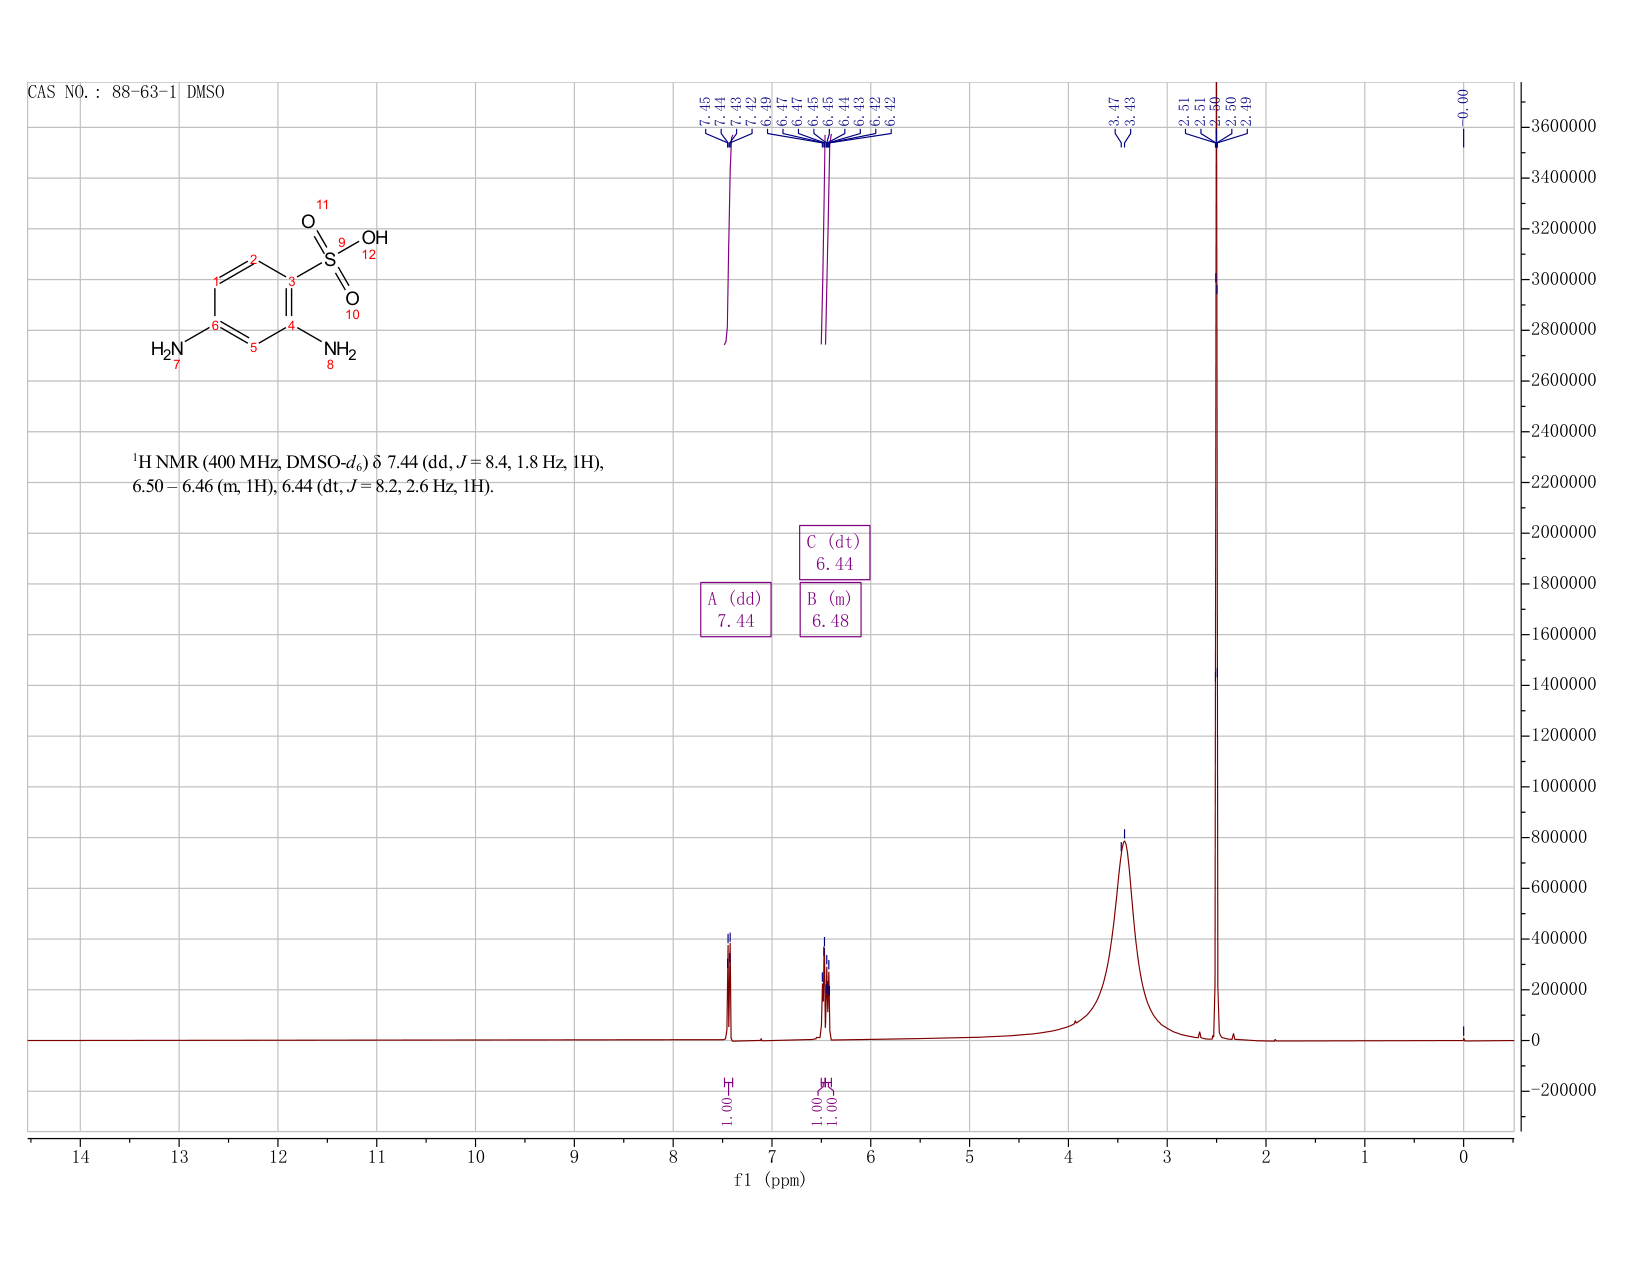
Task: Click the 10 ppm tick on the x-axis
Action: coord(475,1158)
